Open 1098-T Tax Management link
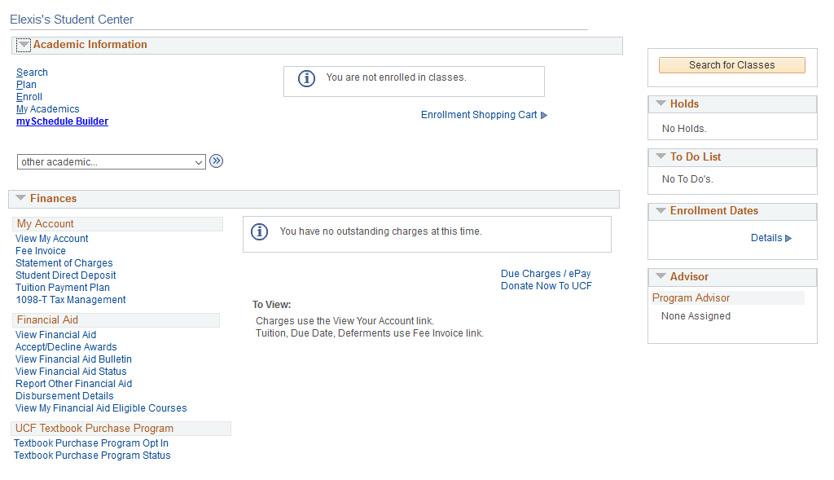 pyautogui.click(x=70, y=300)
